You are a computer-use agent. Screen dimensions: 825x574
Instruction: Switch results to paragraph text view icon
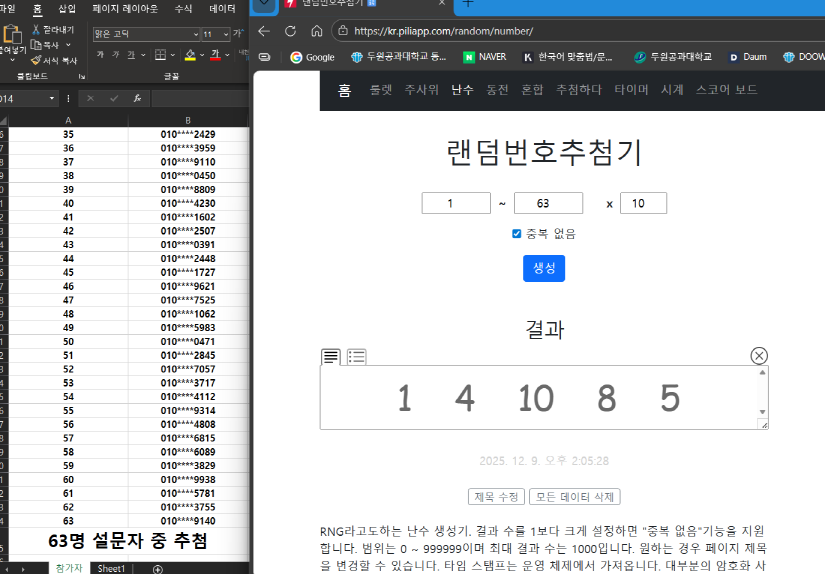(x=331, y=356)
